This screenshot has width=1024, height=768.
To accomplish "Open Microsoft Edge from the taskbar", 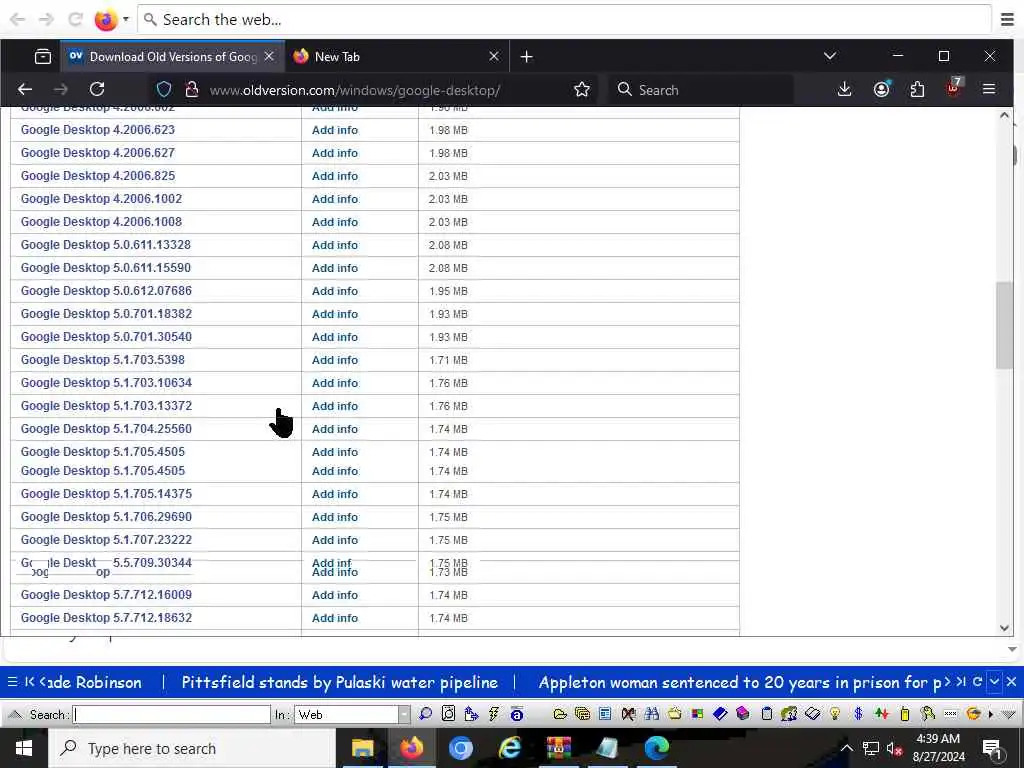I will pos(656,748).
